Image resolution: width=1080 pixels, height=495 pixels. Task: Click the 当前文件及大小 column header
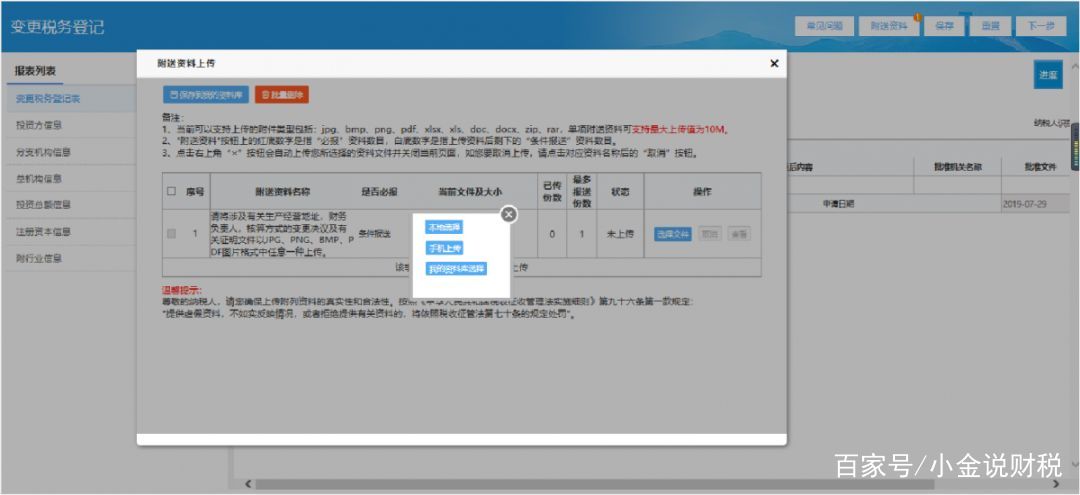click(470, 191)
